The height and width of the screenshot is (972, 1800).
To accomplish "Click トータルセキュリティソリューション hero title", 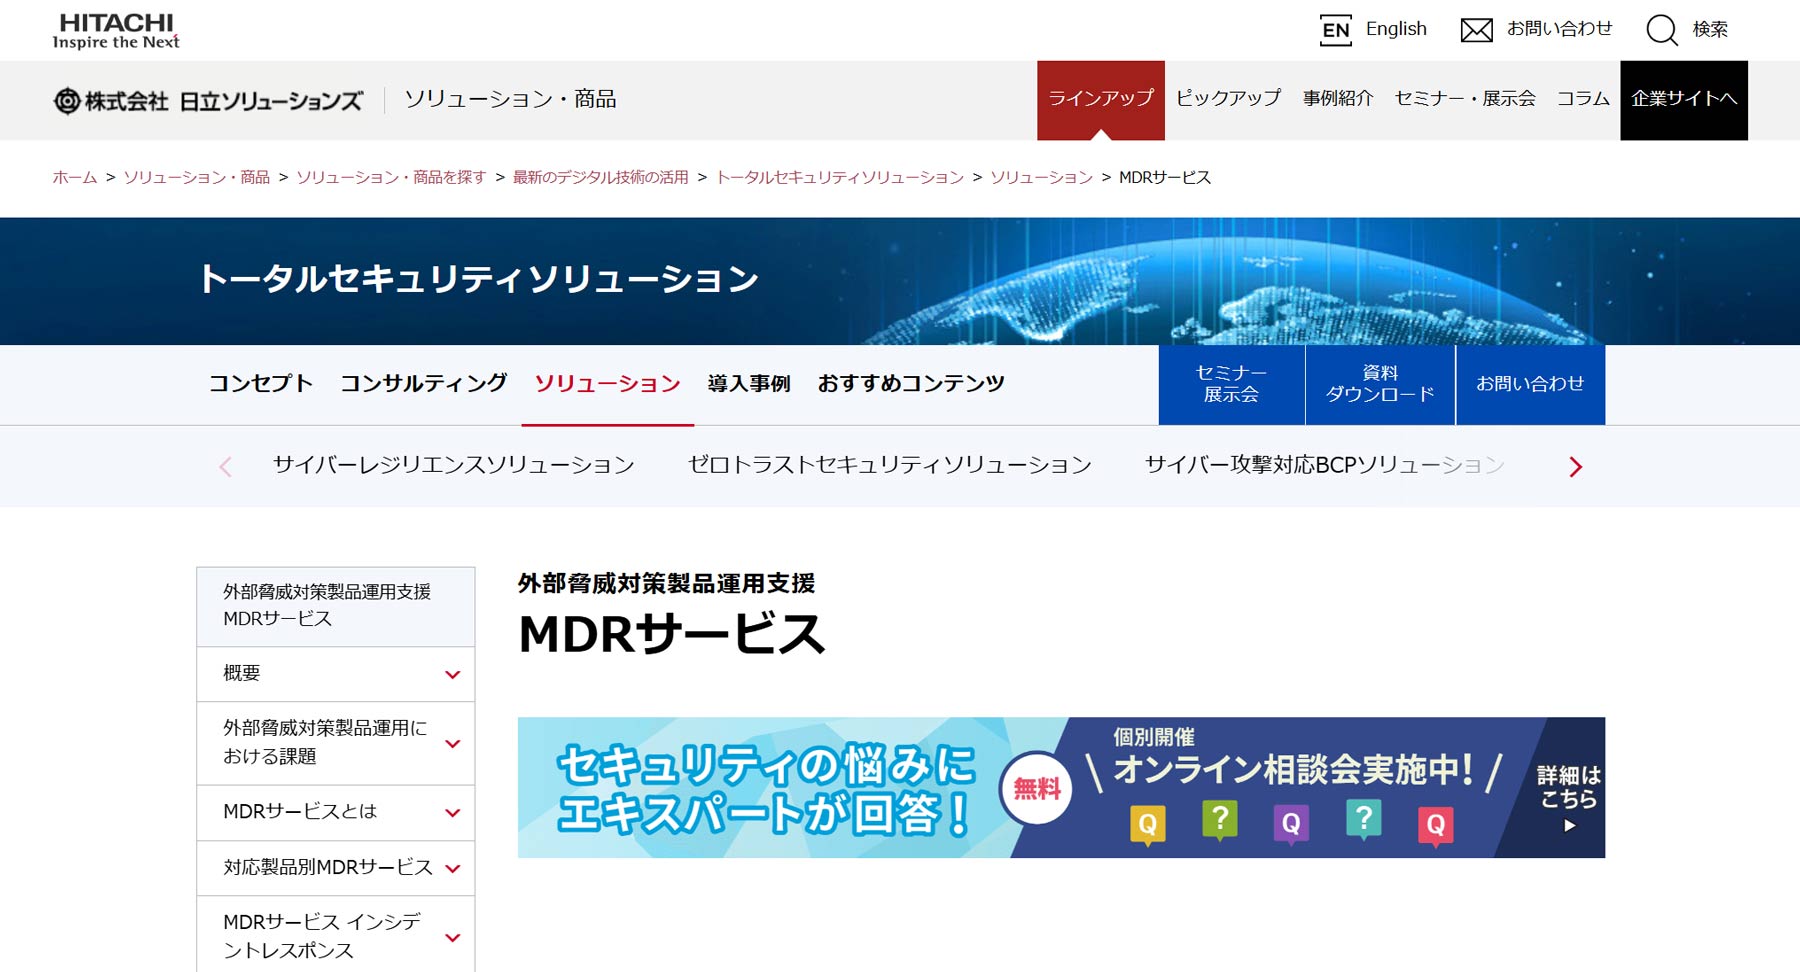I will click(x=479, y=279).
